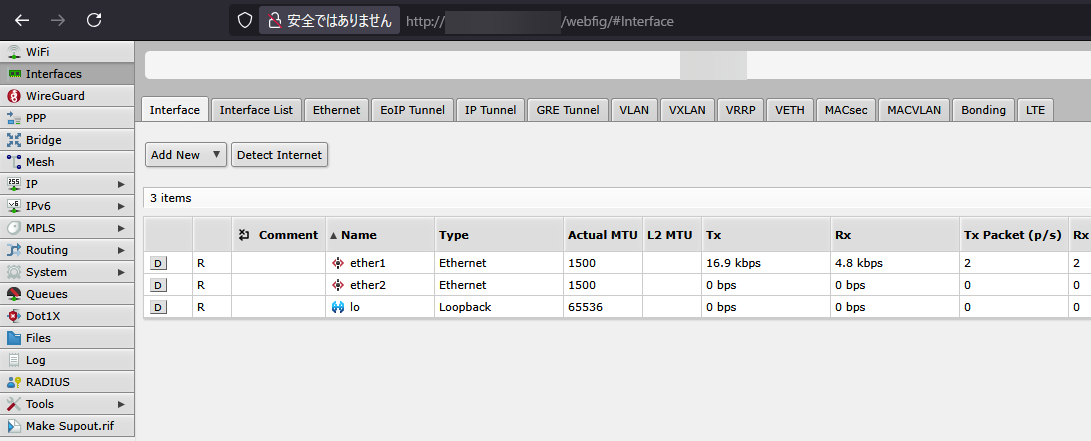
Task: Click the lo loopback interface icon
Action: [337, 307]
